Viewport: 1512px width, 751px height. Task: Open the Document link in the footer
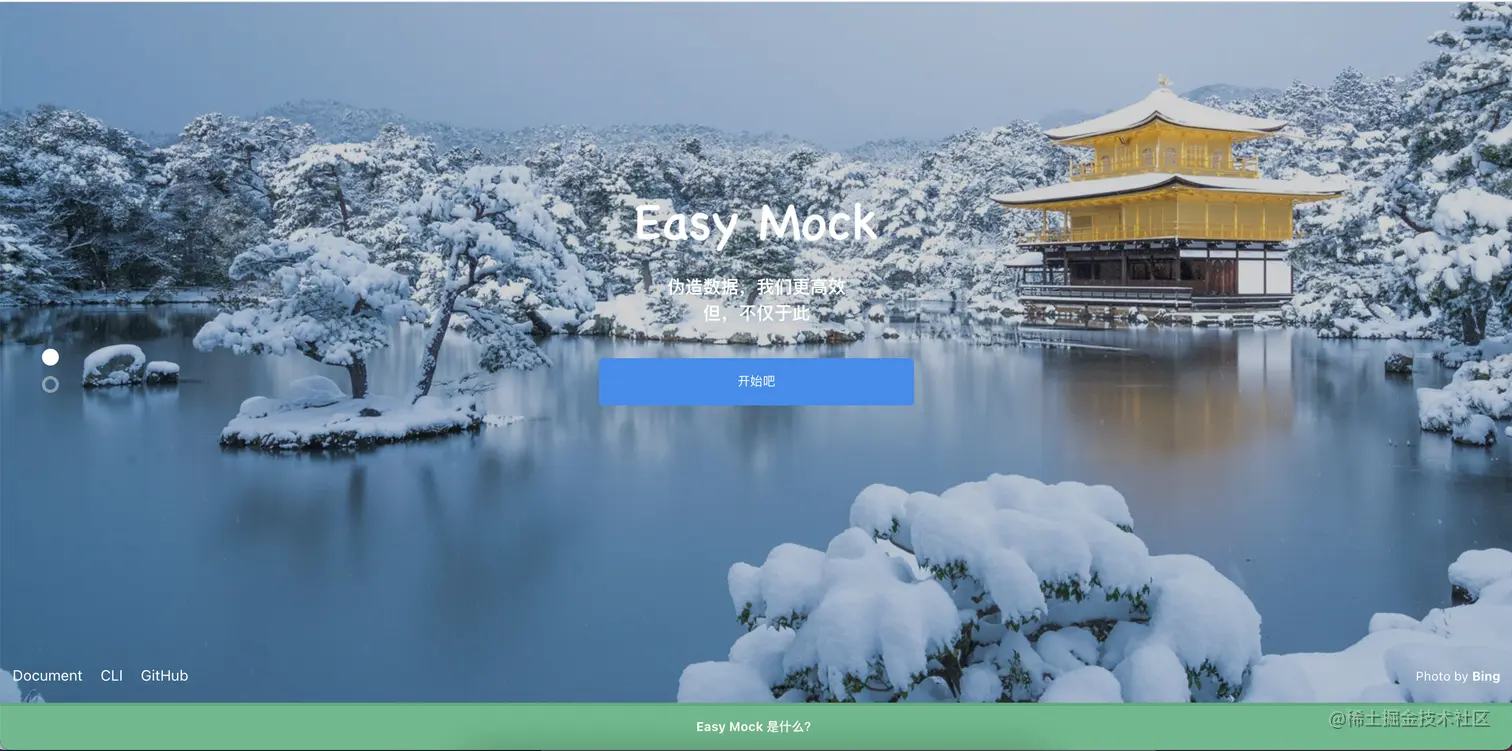[x=47, y=676]
